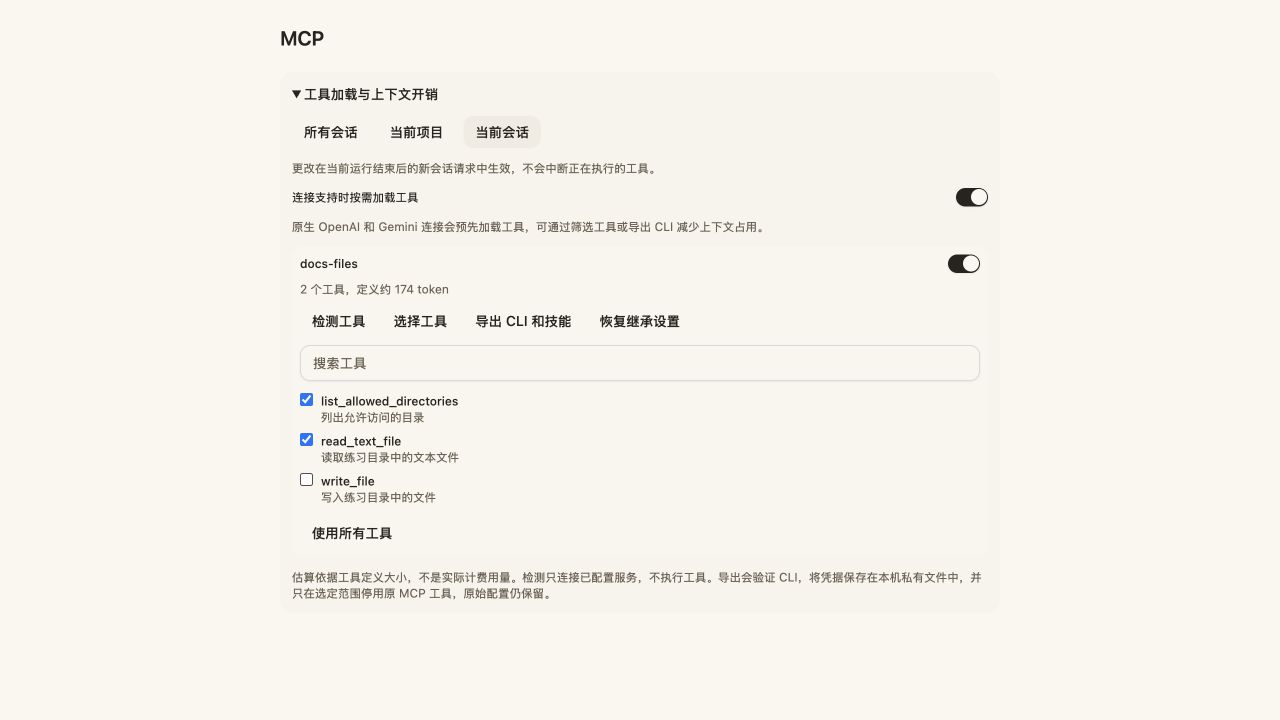Click the read_text_file tool name

[x=361, y=441]
